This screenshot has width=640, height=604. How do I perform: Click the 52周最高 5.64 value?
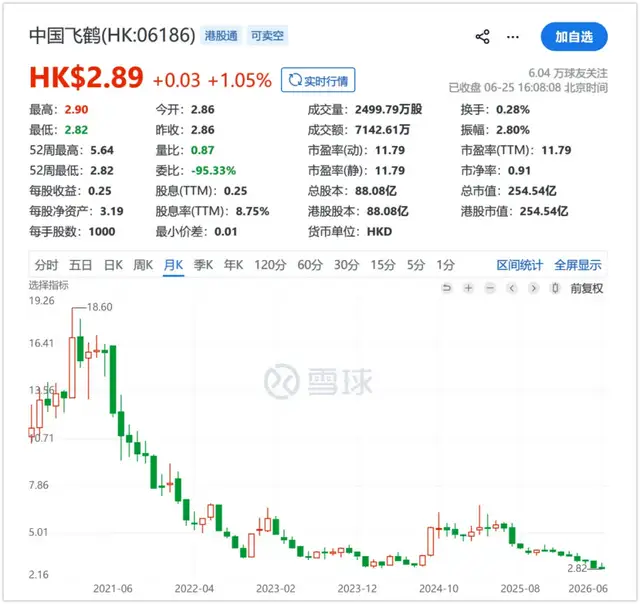point(102,150)
